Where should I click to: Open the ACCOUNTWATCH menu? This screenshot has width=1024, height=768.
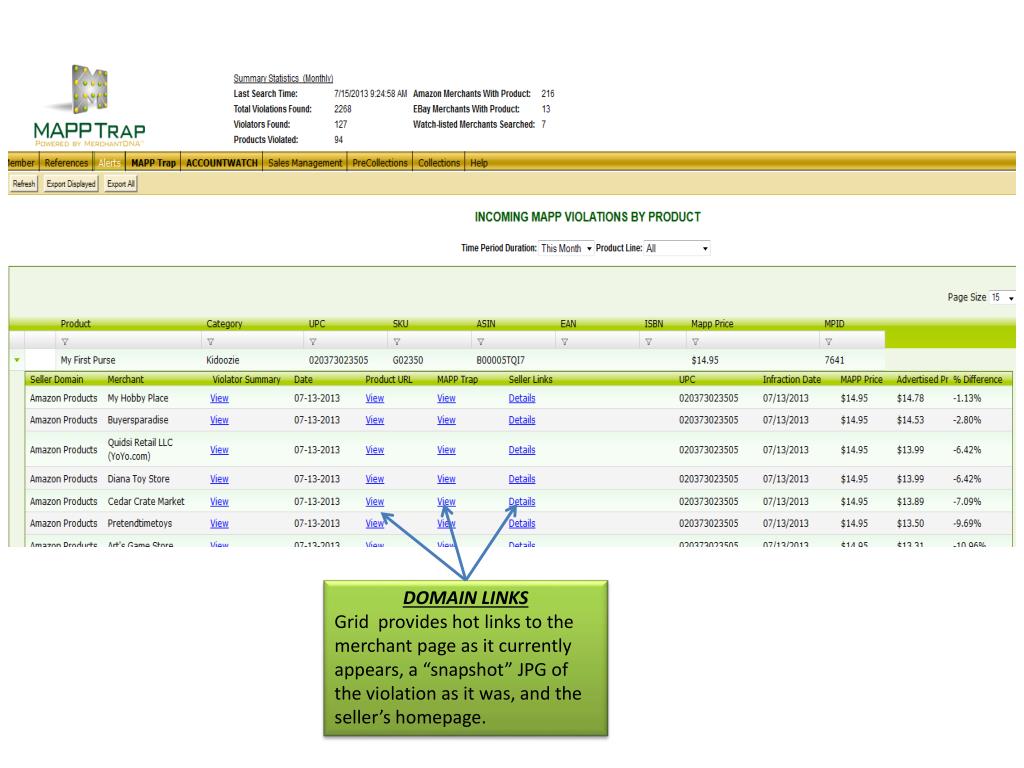click(222, 163)
